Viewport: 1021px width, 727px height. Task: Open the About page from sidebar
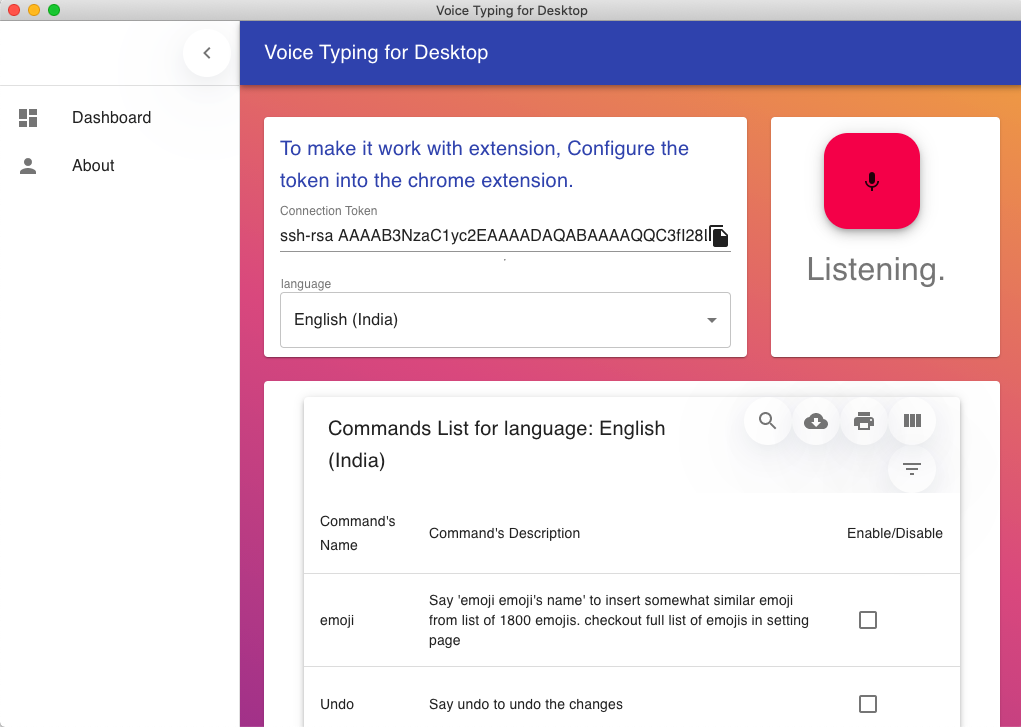coord(120,165)
